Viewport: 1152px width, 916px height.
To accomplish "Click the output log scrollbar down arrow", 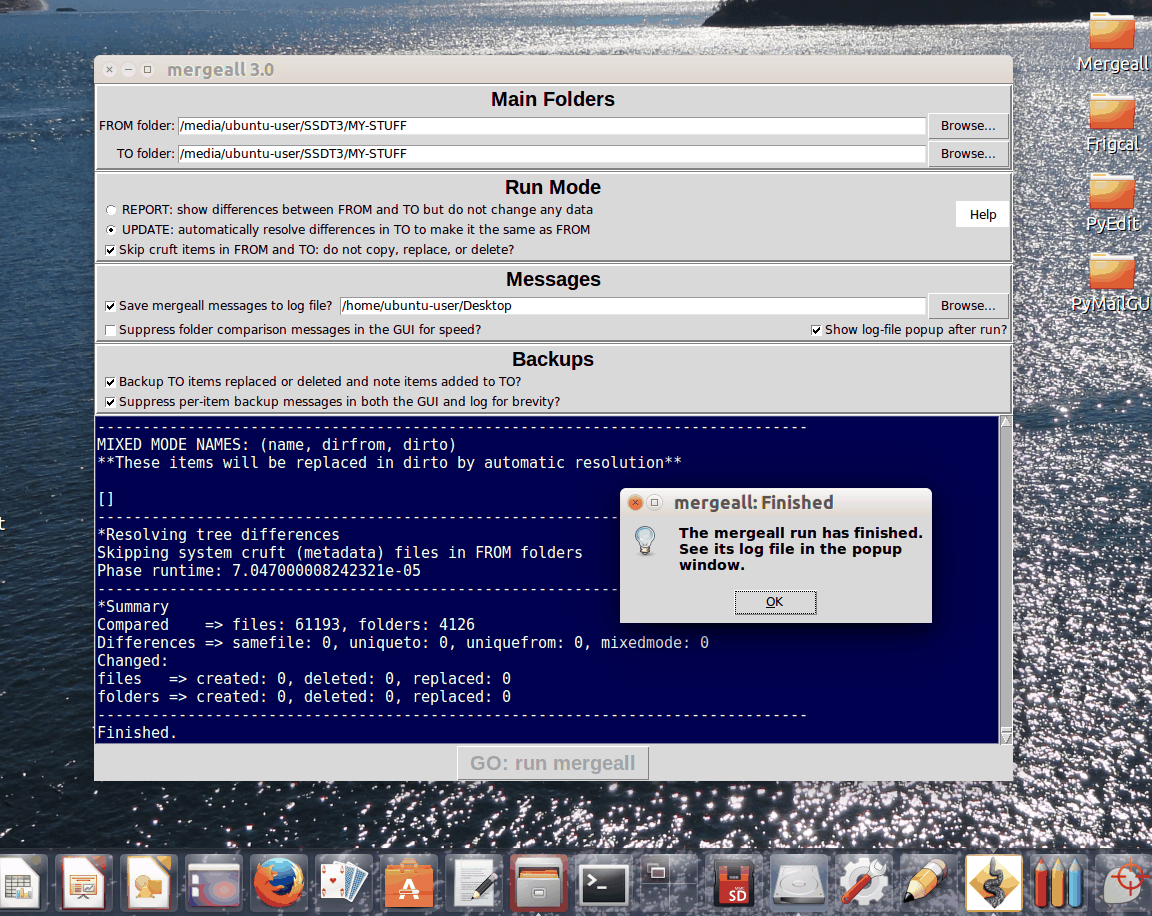I will (x=1006, y=736).
